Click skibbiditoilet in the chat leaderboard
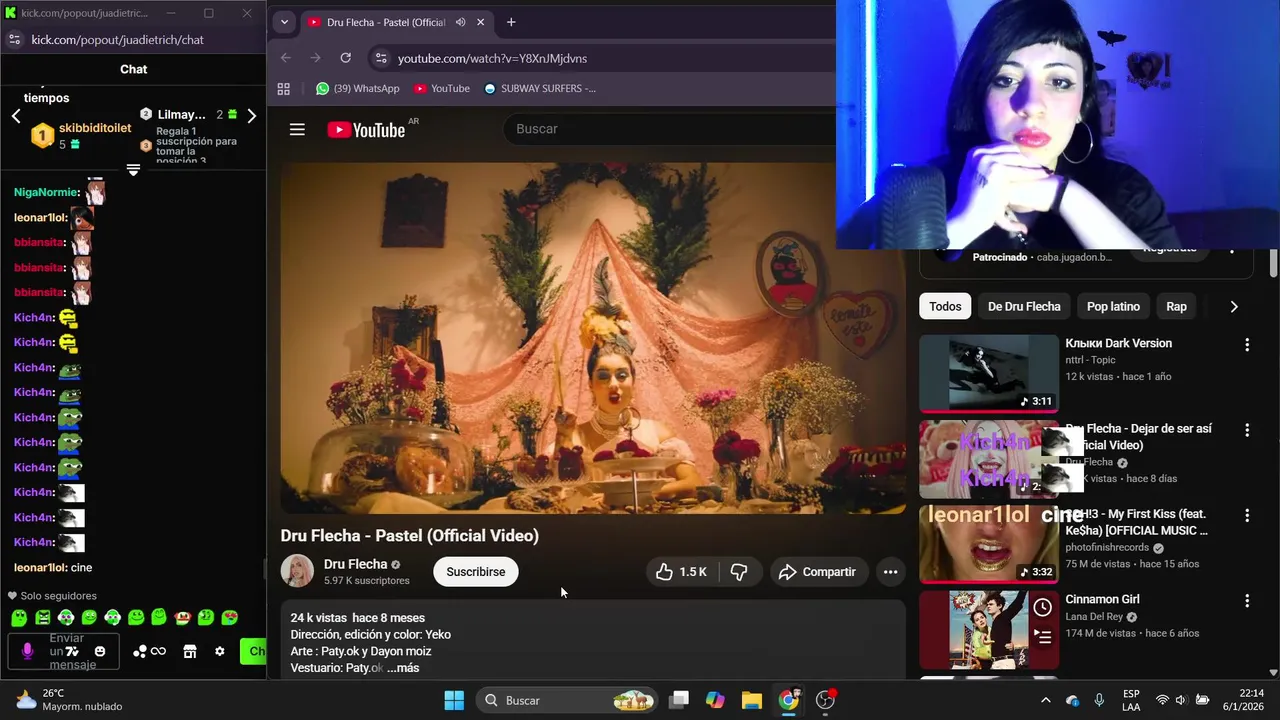This screenshot has height=720, width=1280. click(x=95, y=128)
